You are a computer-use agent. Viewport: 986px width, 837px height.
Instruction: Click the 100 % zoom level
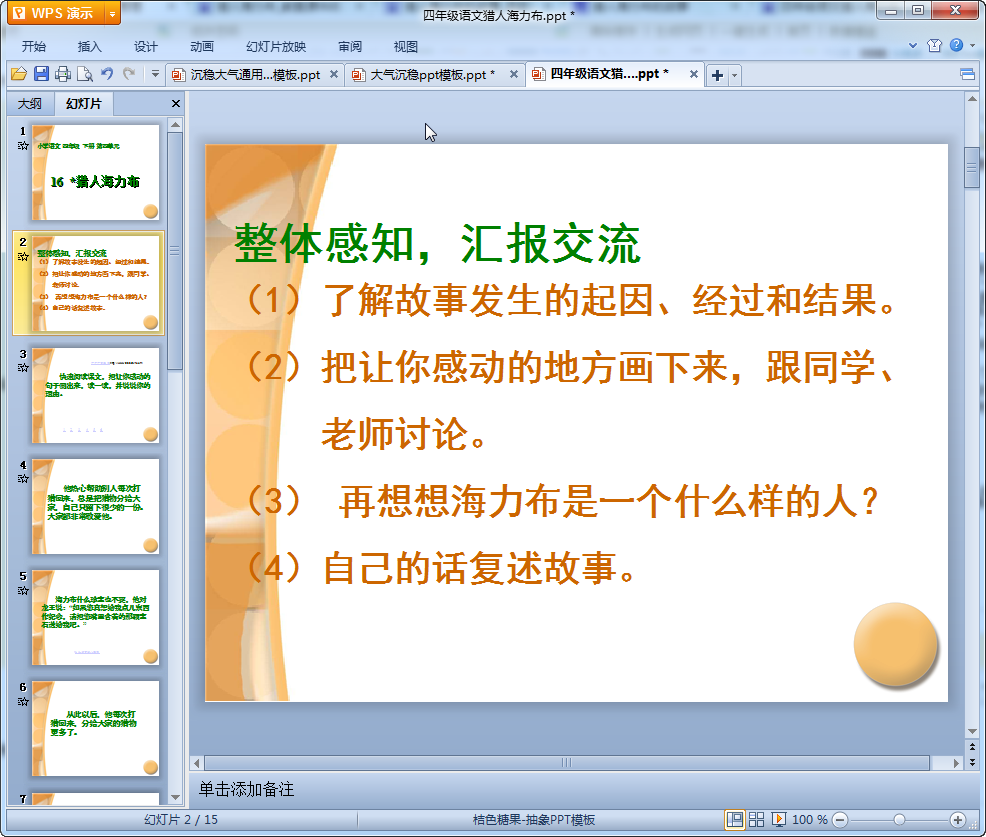click(809, 819)
